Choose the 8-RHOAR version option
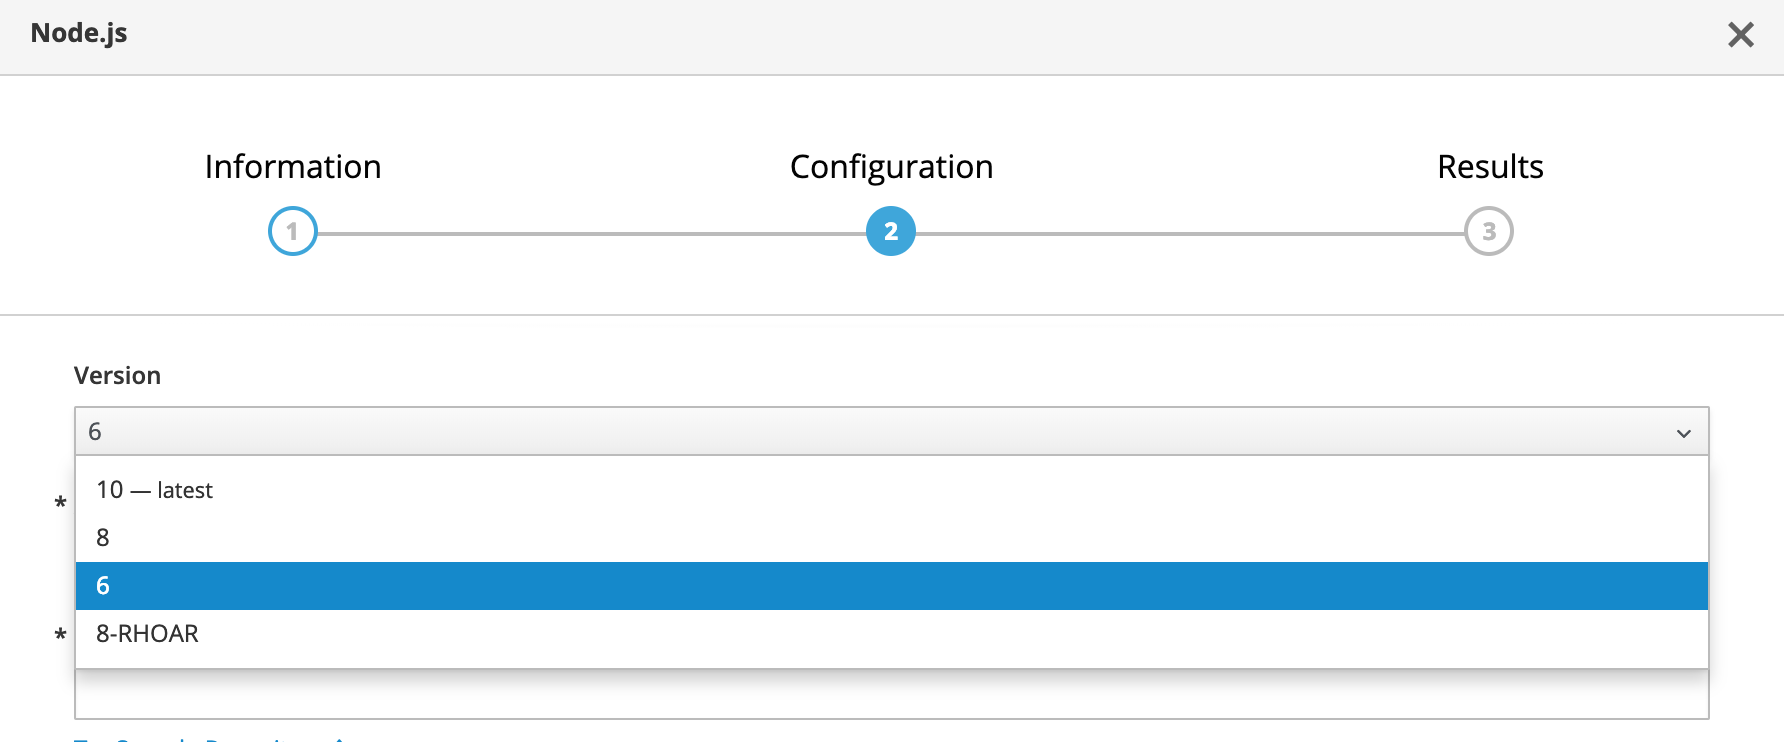The height and width of the screenshot is (742, 1784). pyautogui.click(x=892, y=634)
